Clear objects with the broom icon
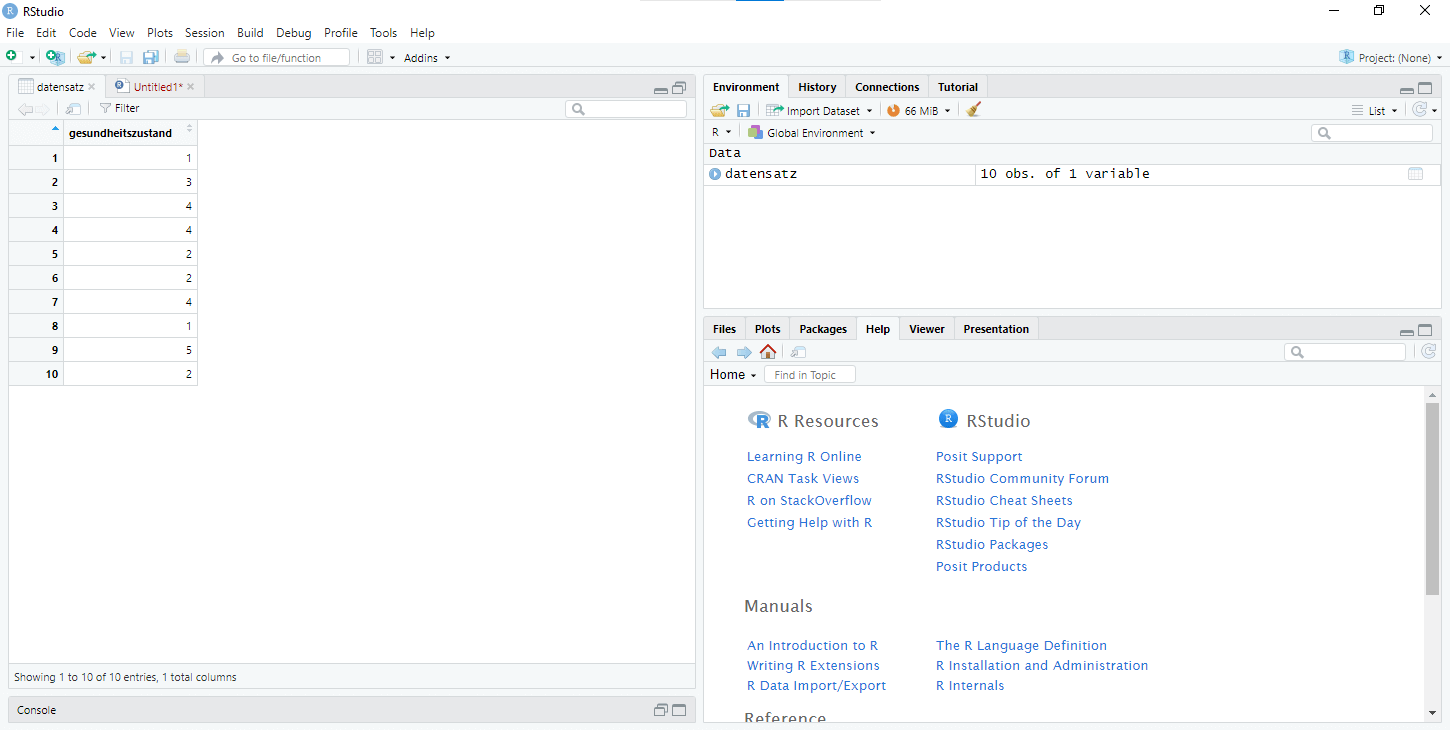This screenshot has height=730, width=1450. point(973,110)
